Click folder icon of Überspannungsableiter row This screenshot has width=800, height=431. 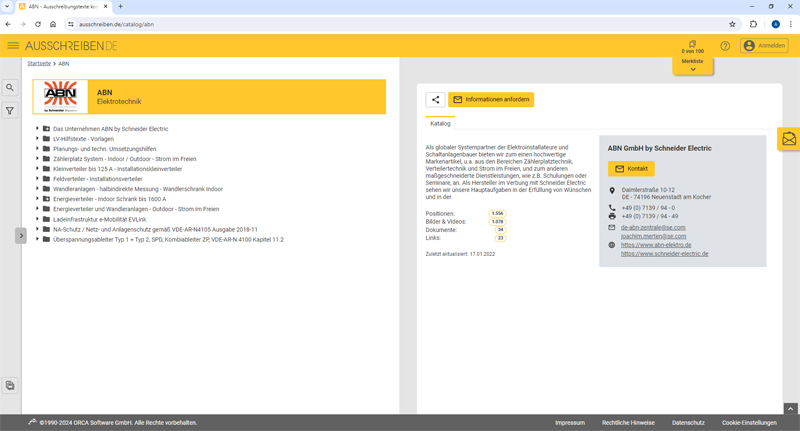click(x=46, y=239)
